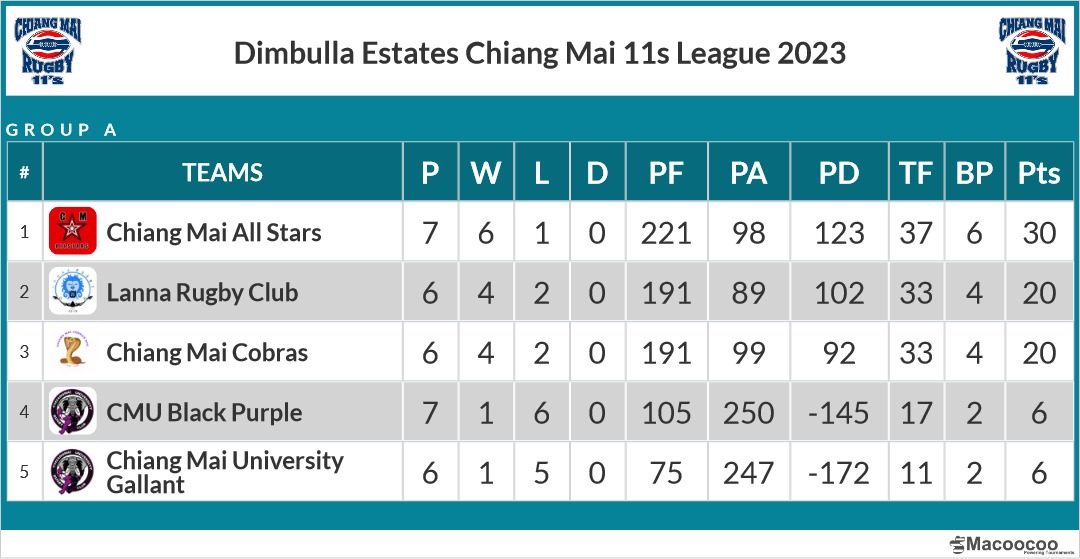
Task: Select the TEAMS column header
Action: (x=223, y=173)
